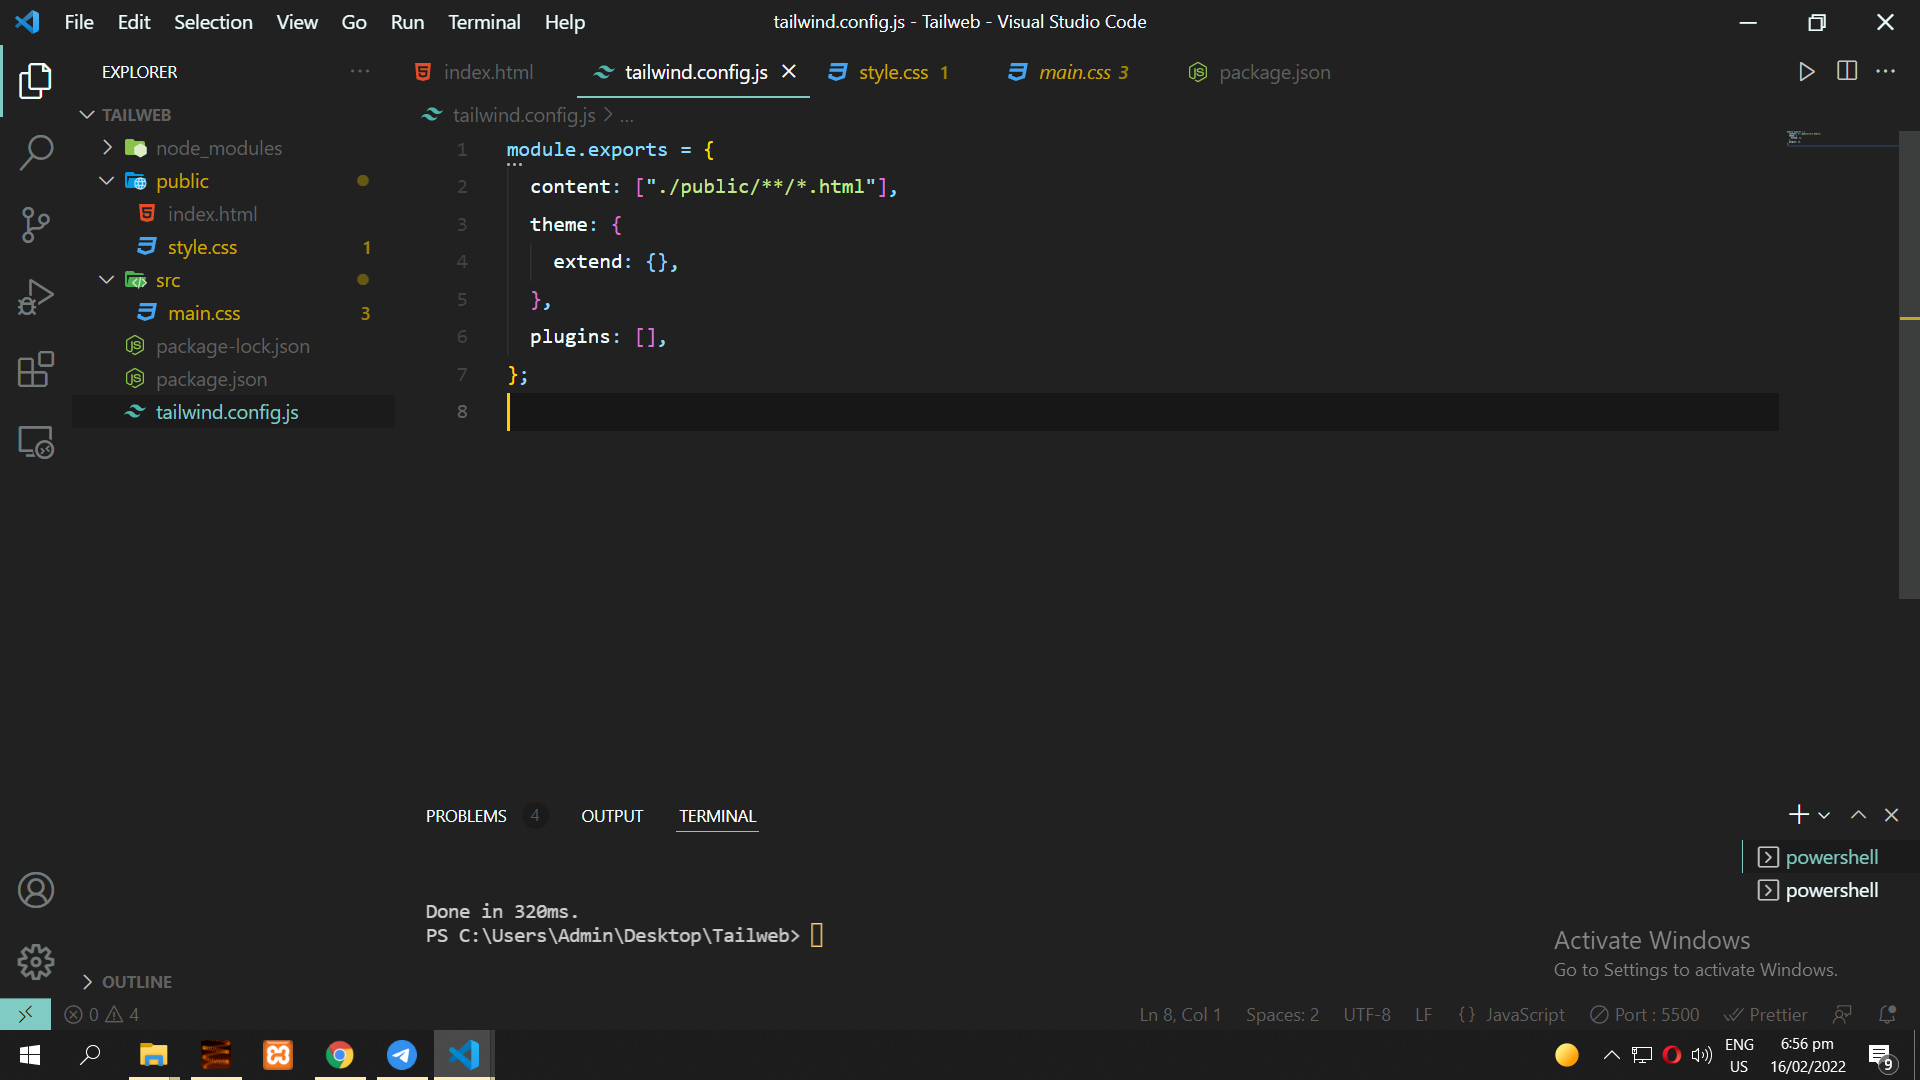Collapse the public folder in Explorer

click(106, 180)
